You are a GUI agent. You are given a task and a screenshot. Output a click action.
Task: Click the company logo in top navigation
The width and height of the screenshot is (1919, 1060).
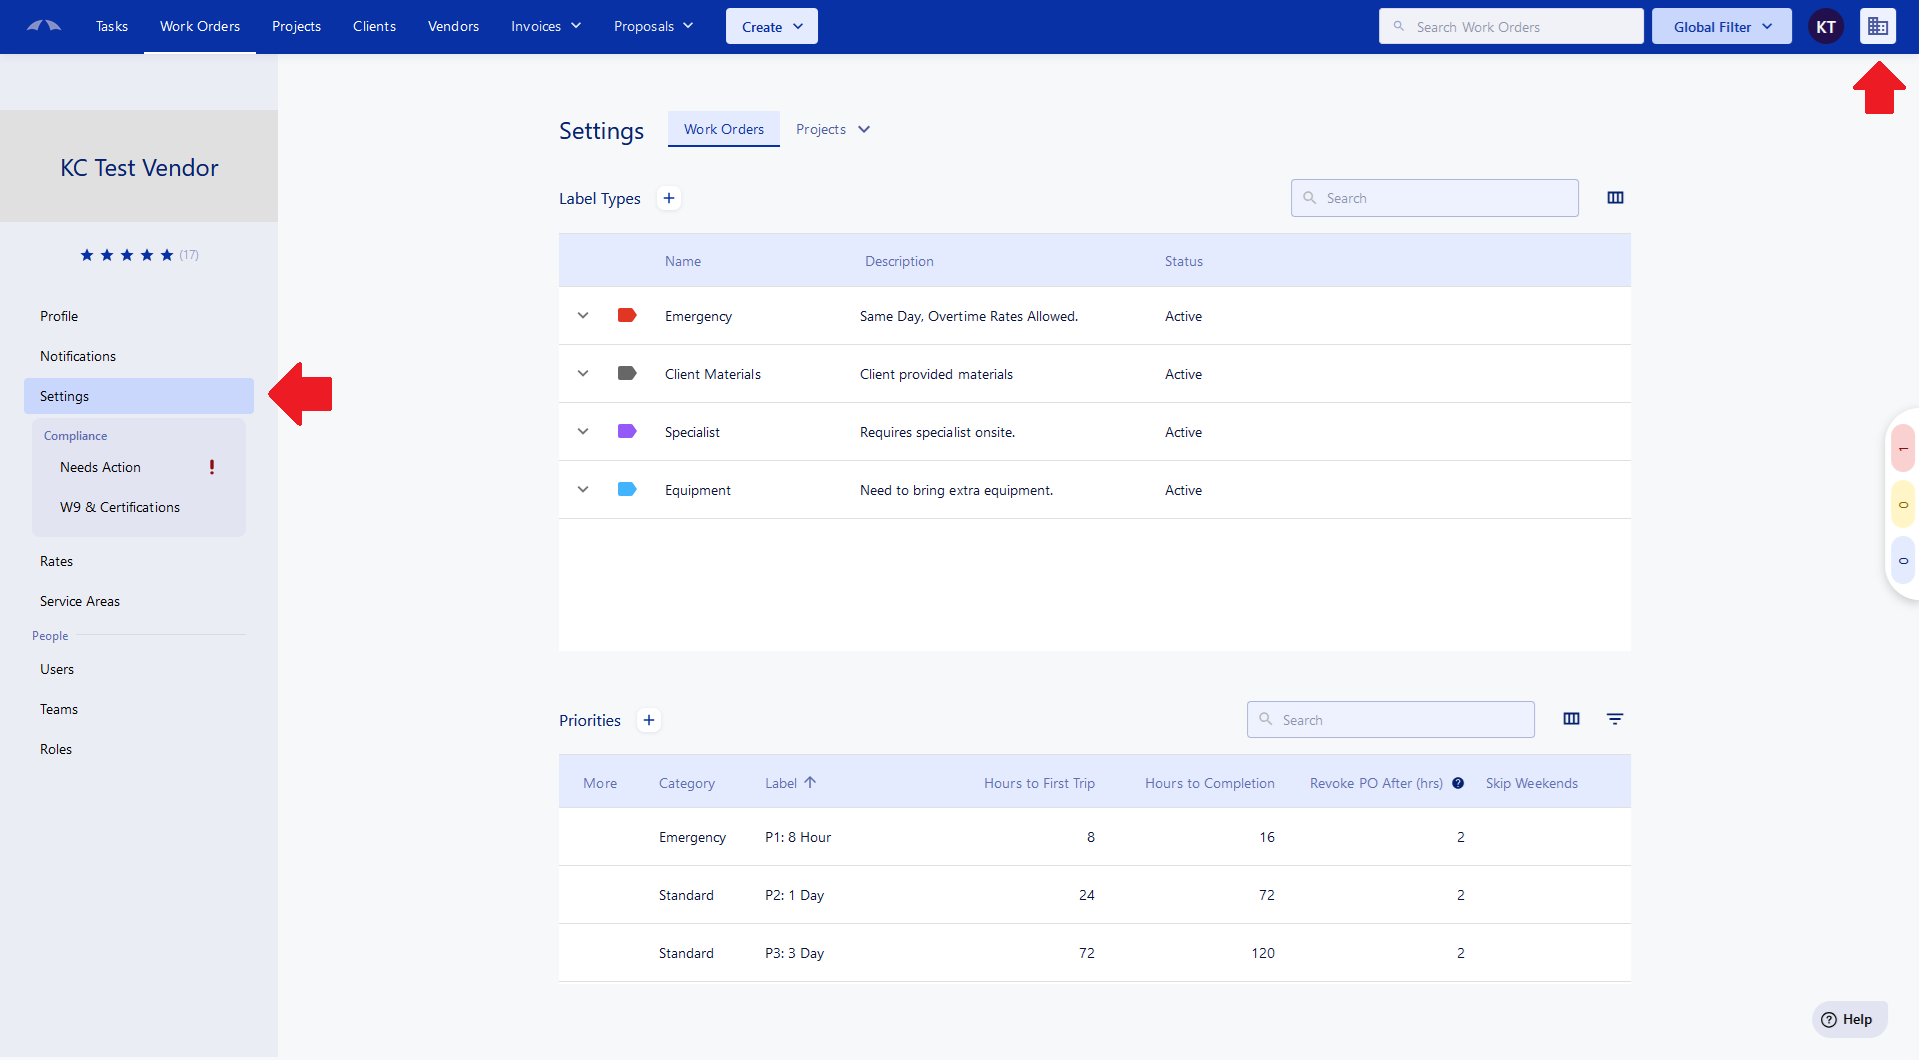[x=44, y=26]
